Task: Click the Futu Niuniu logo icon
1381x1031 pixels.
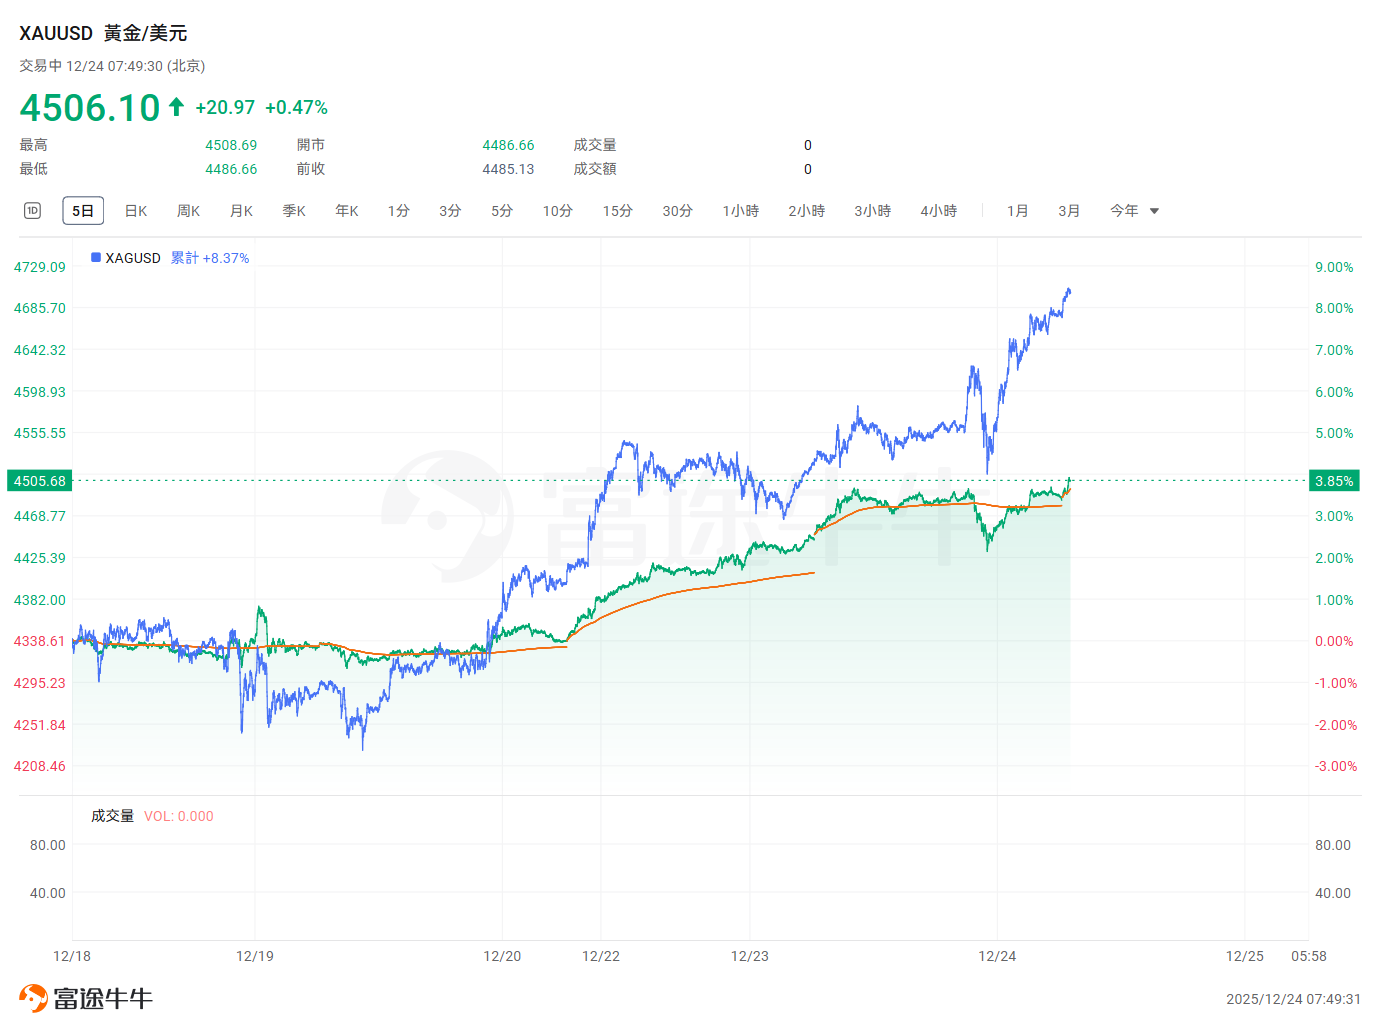Action: [x=33, y=998]
